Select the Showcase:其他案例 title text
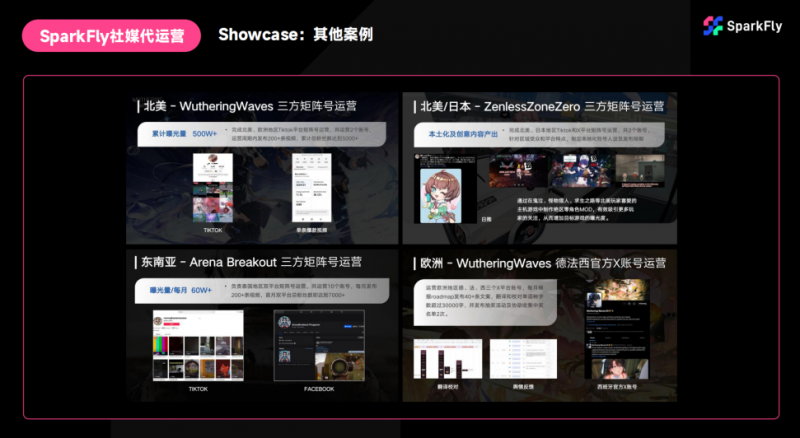Image resolution: width=800 pixels, height=438 pixels. (295, 35)
